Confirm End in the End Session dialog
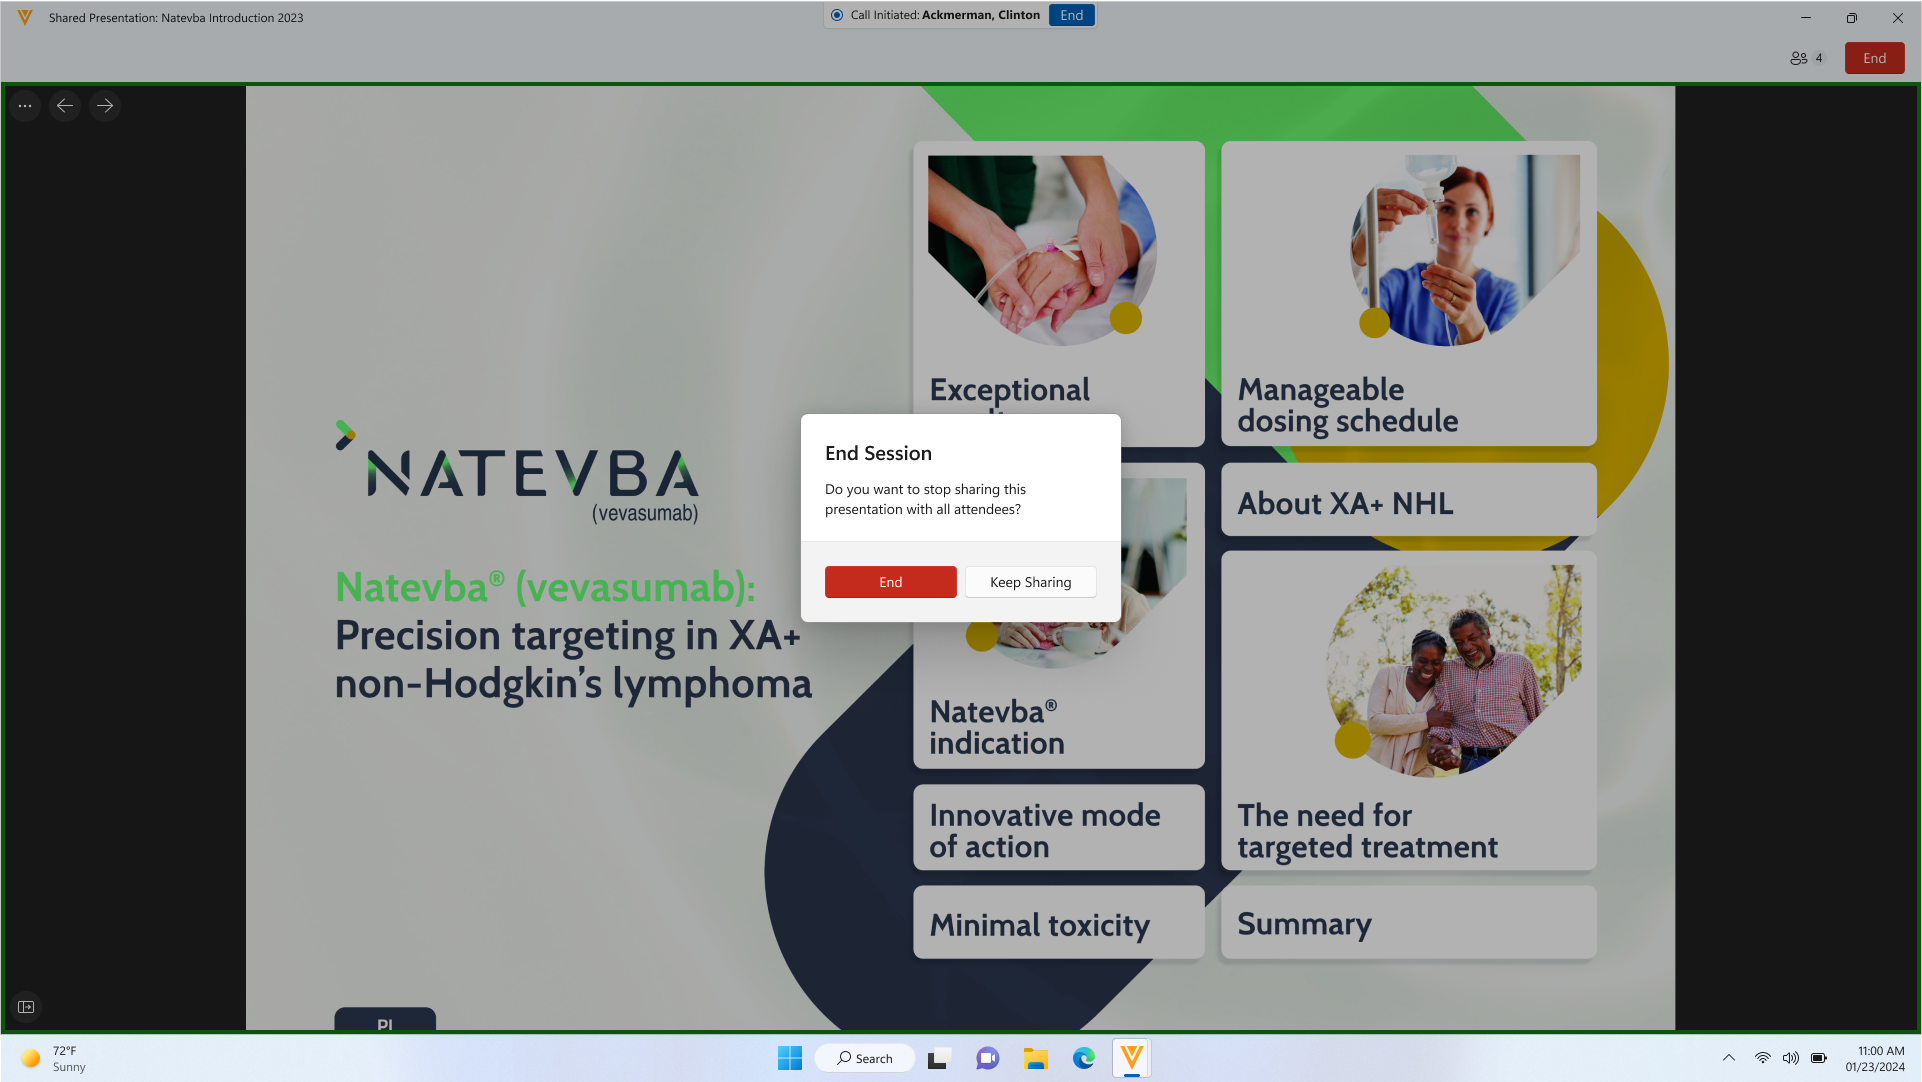Screen dimensions: 1922x1082 point(890,582)
